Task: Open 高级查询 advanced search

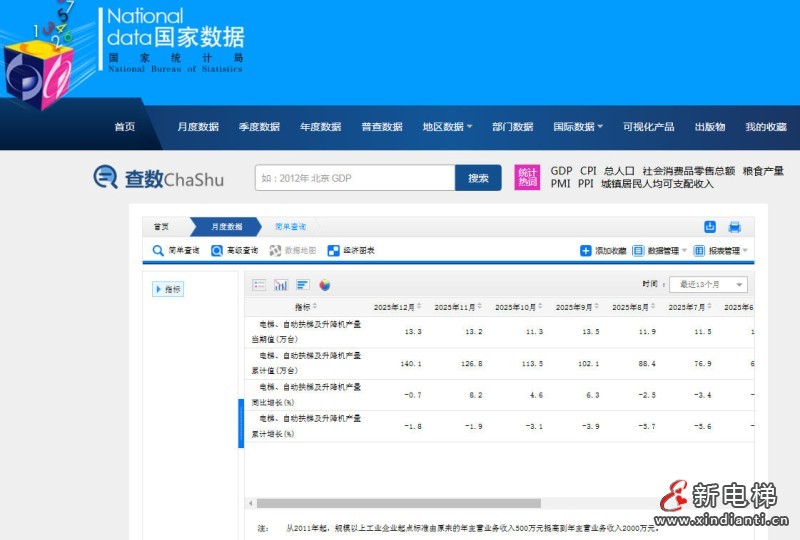Action: coord(234,251)
